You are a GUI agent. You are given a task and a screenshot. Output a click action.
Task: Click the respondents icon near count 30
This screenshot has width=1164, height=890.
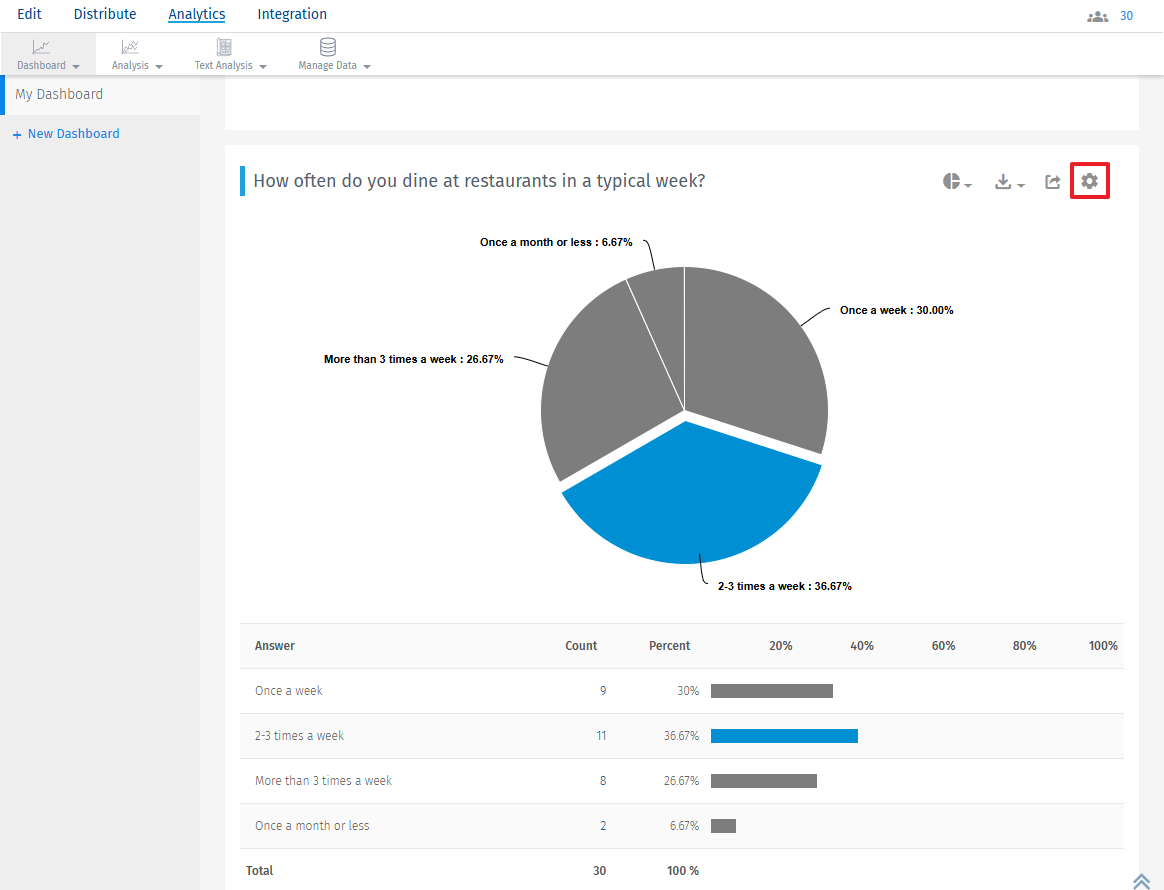[1097, 16]
